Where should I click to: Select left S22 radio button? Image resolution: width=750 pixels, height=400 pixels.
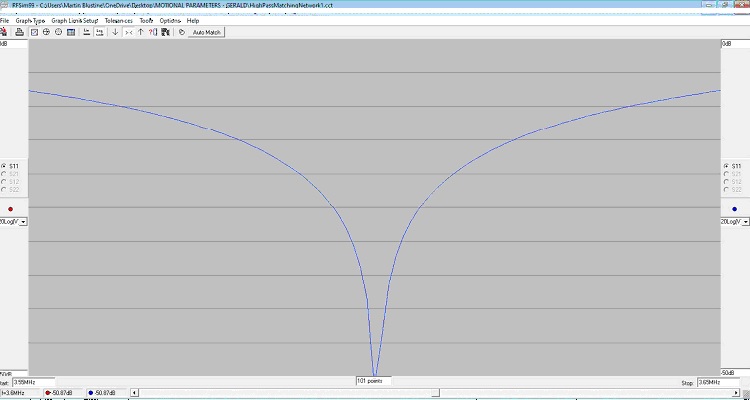4,190
